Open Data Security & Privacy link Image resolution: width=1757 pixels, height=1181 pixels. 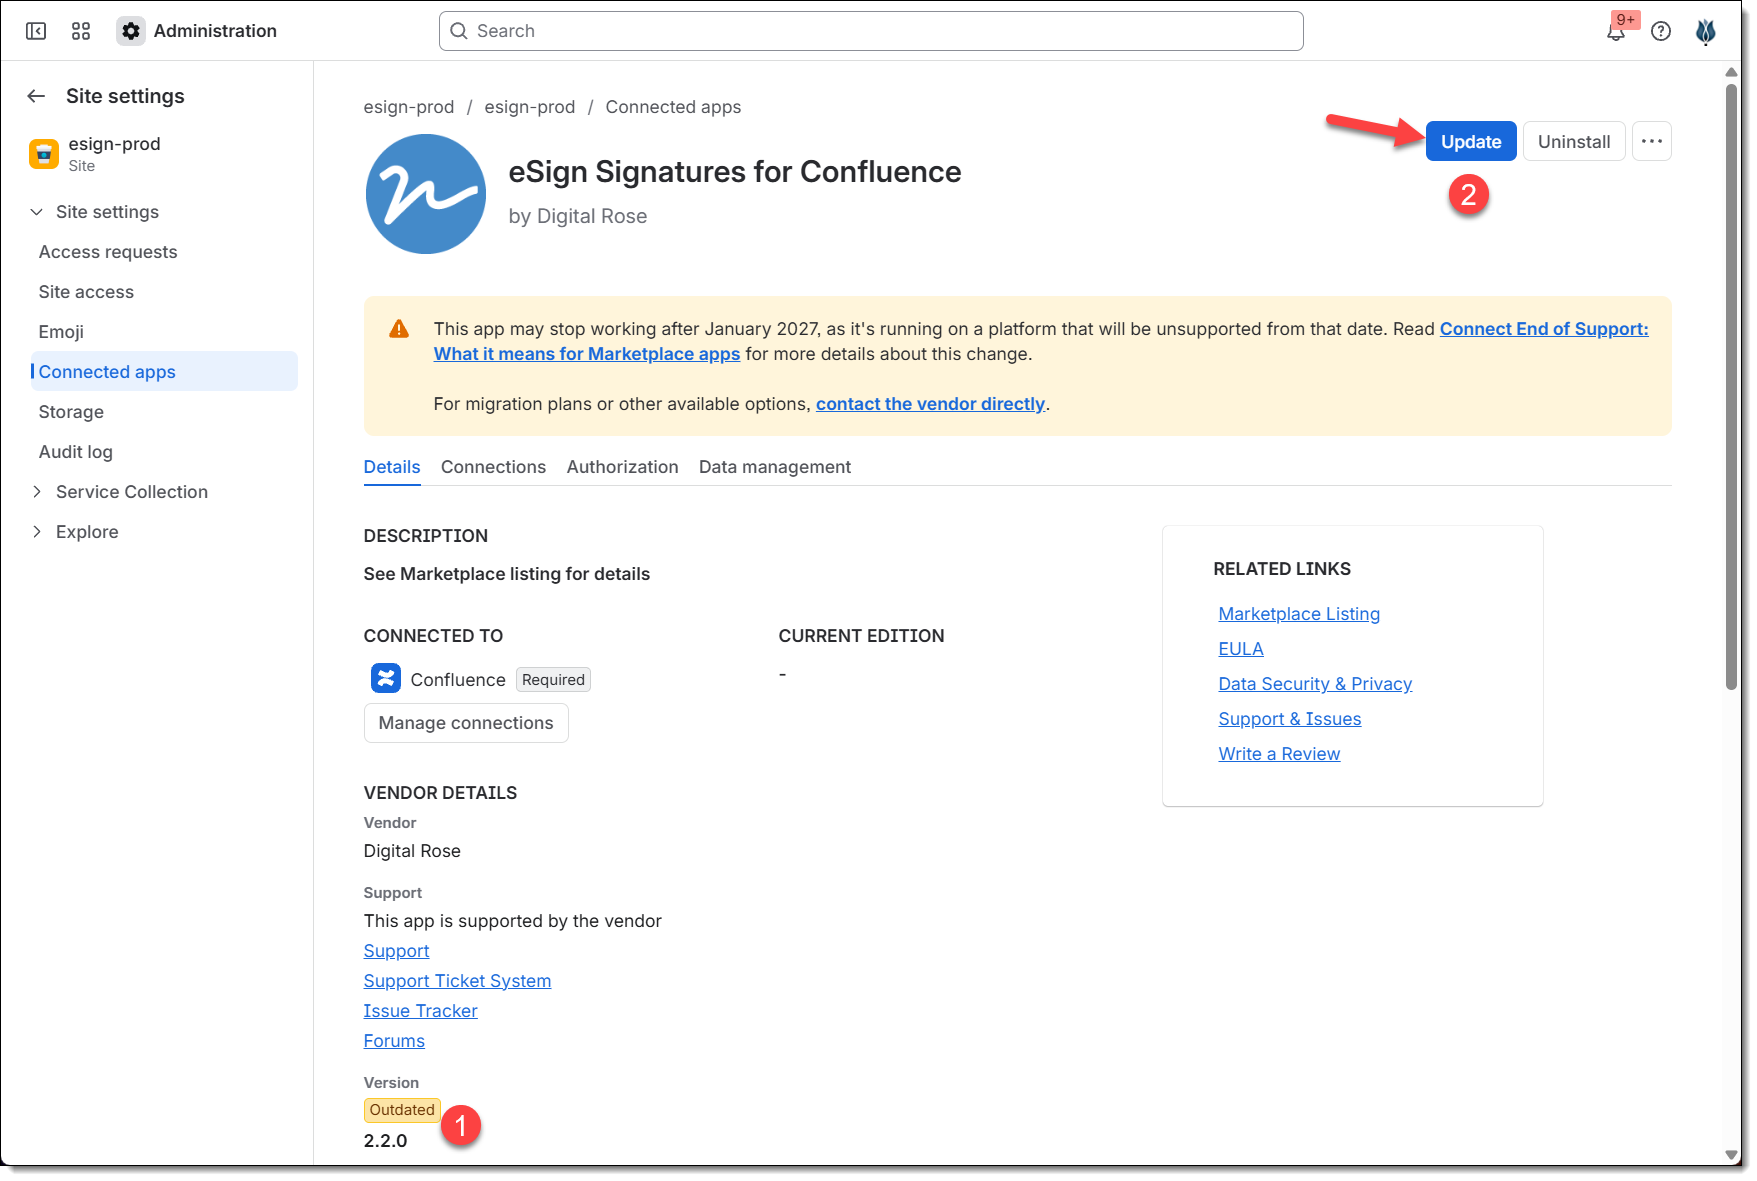[1315, 684]
